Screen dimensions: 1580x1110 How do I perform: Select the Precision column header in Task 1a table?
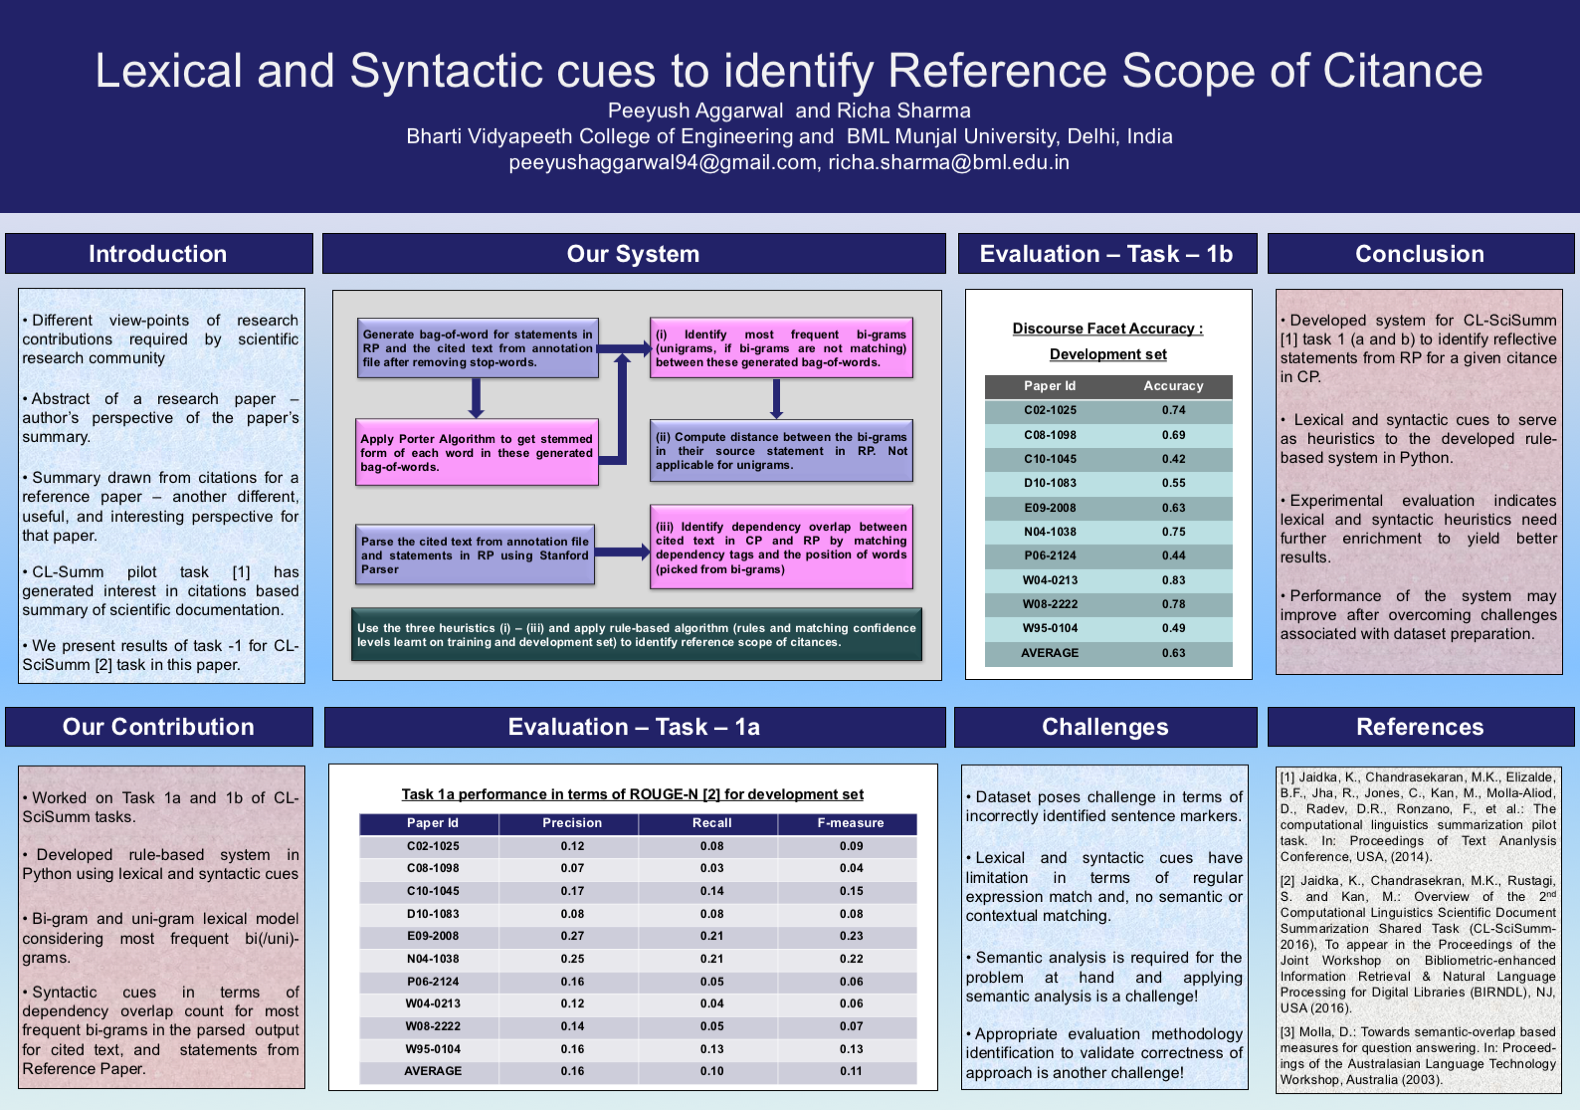tap(572, 823)
